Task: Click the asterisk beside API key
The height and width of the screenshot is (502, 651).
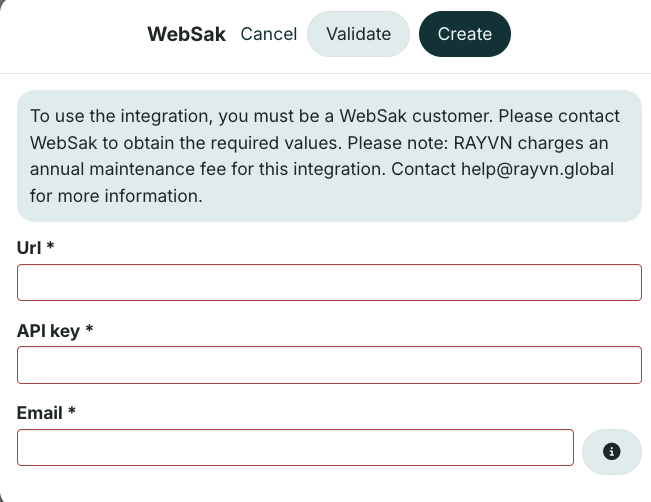Action: point(89,330)
